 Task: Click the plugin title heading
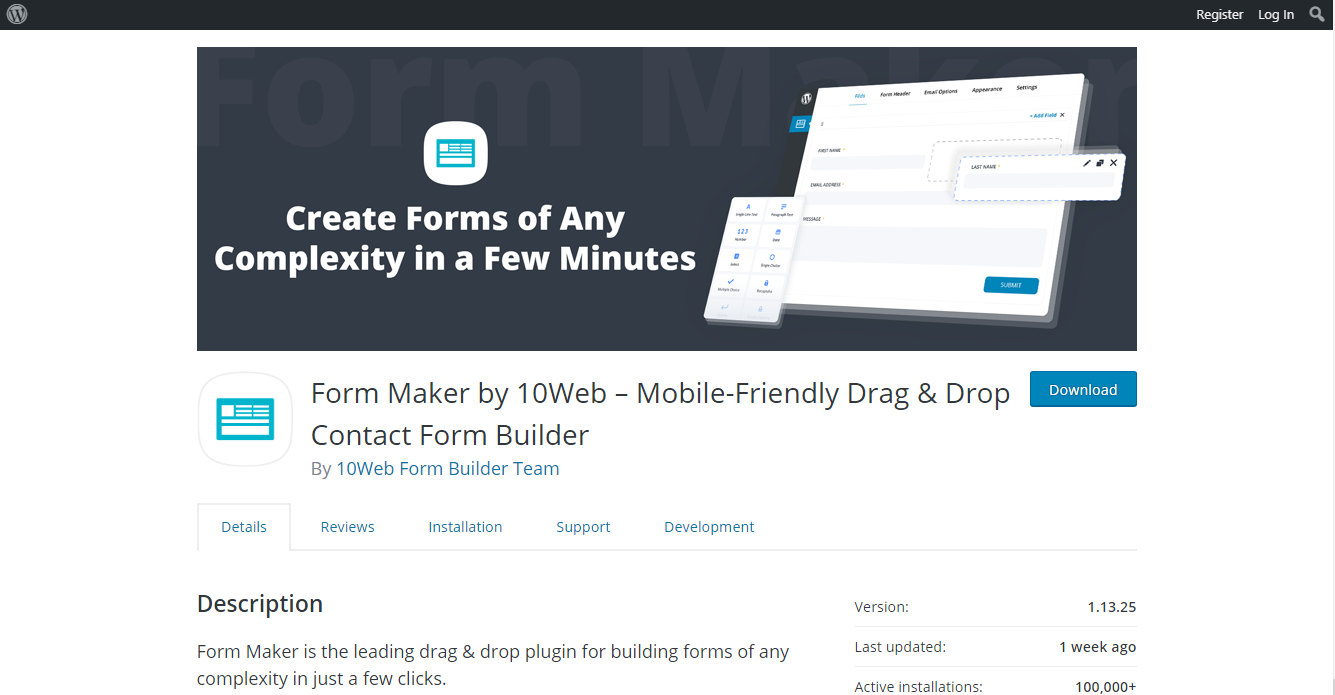660,414
